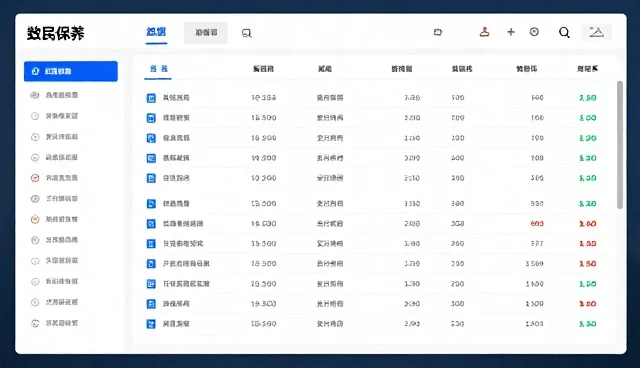Click the plus icon in the top toolbar
This screenshot has width=640, height=368.
tap(511, 32)
